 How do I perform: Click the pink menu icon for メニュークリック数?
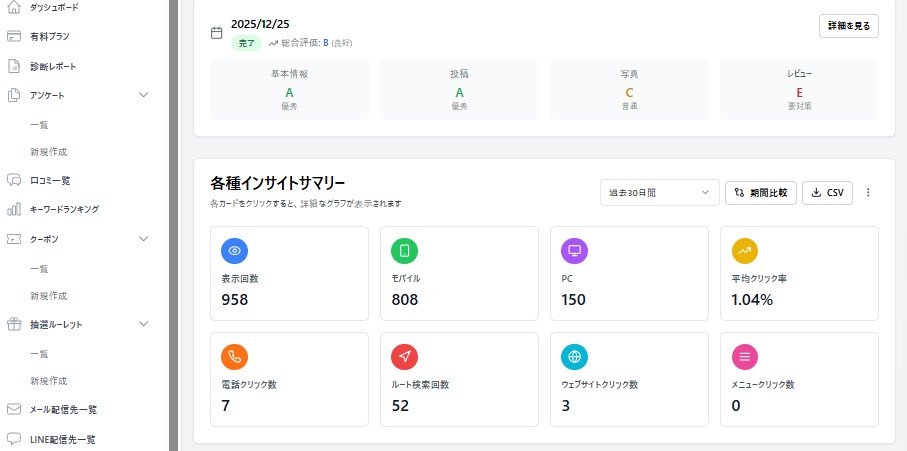click(x=744, y=357)
